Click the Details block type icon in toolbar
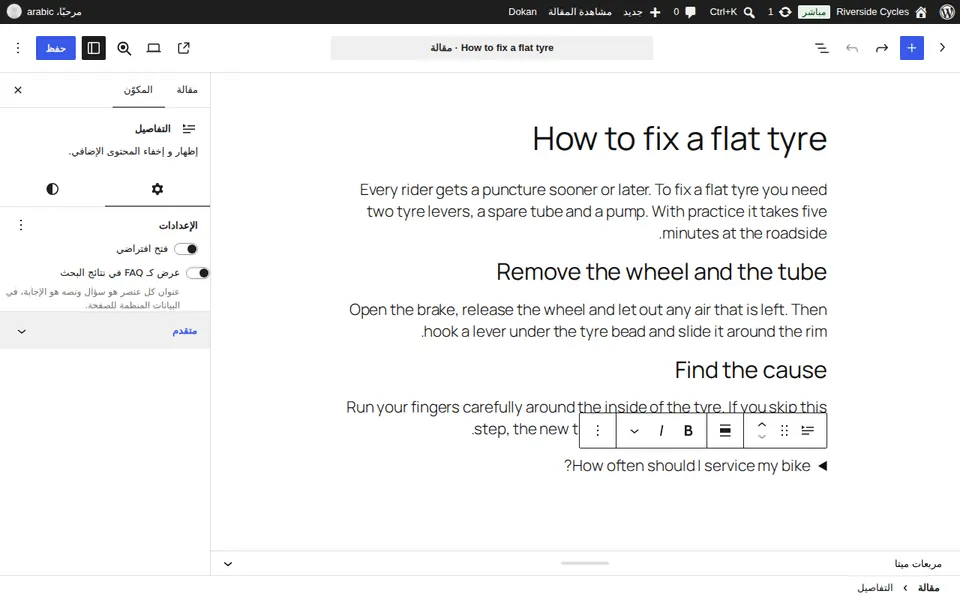The height and width of the screenshot is (600, 960). pos(808,430)
